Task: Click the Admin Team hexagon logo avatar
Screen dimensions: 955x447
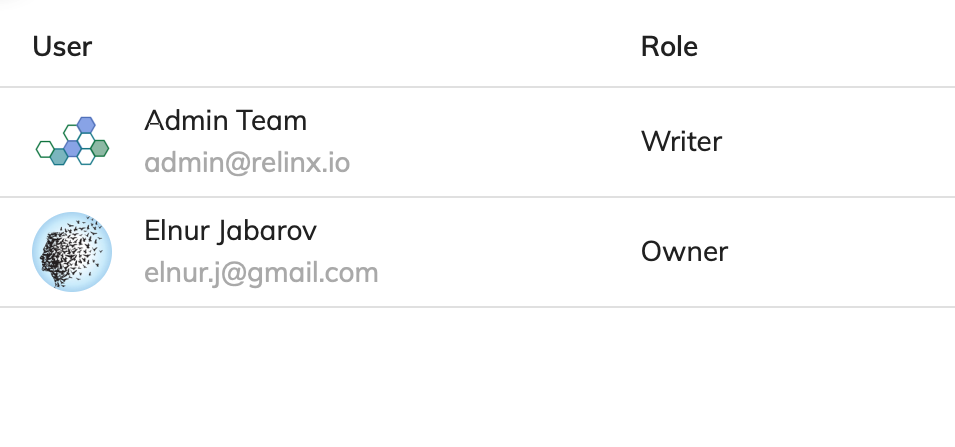Action: click(x=72, y=141)
